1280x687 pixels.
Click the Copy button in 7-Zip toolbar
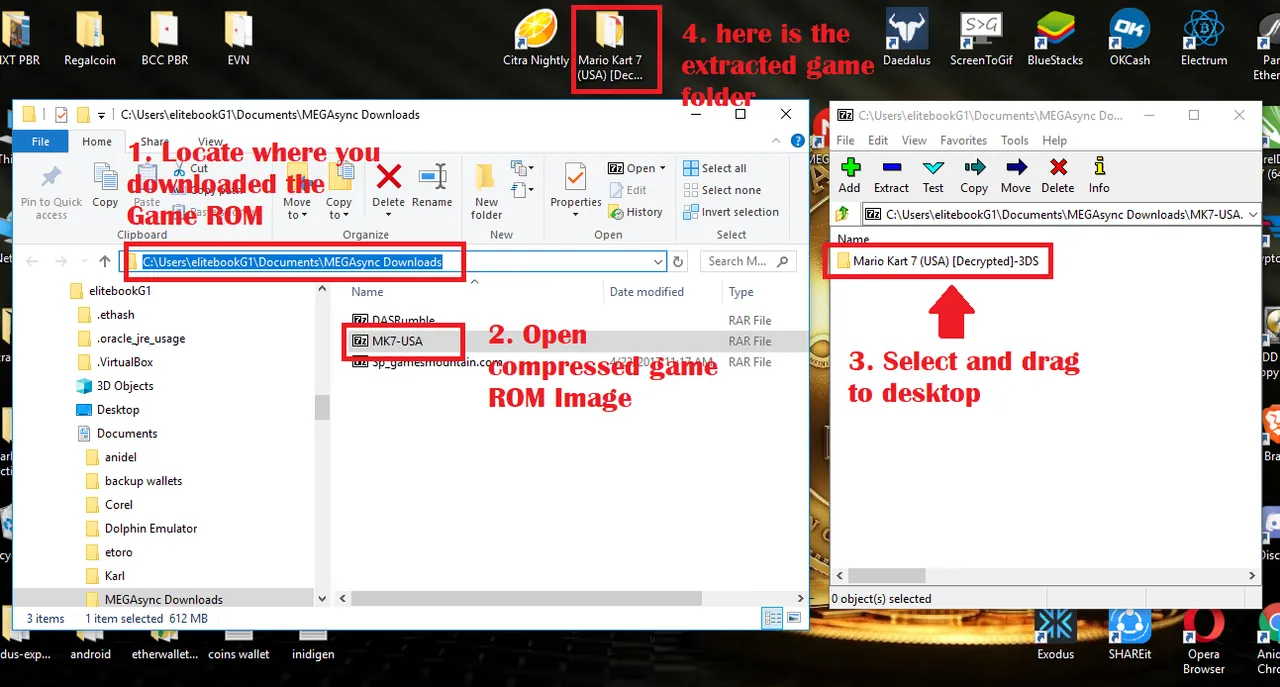coord(974,175)
